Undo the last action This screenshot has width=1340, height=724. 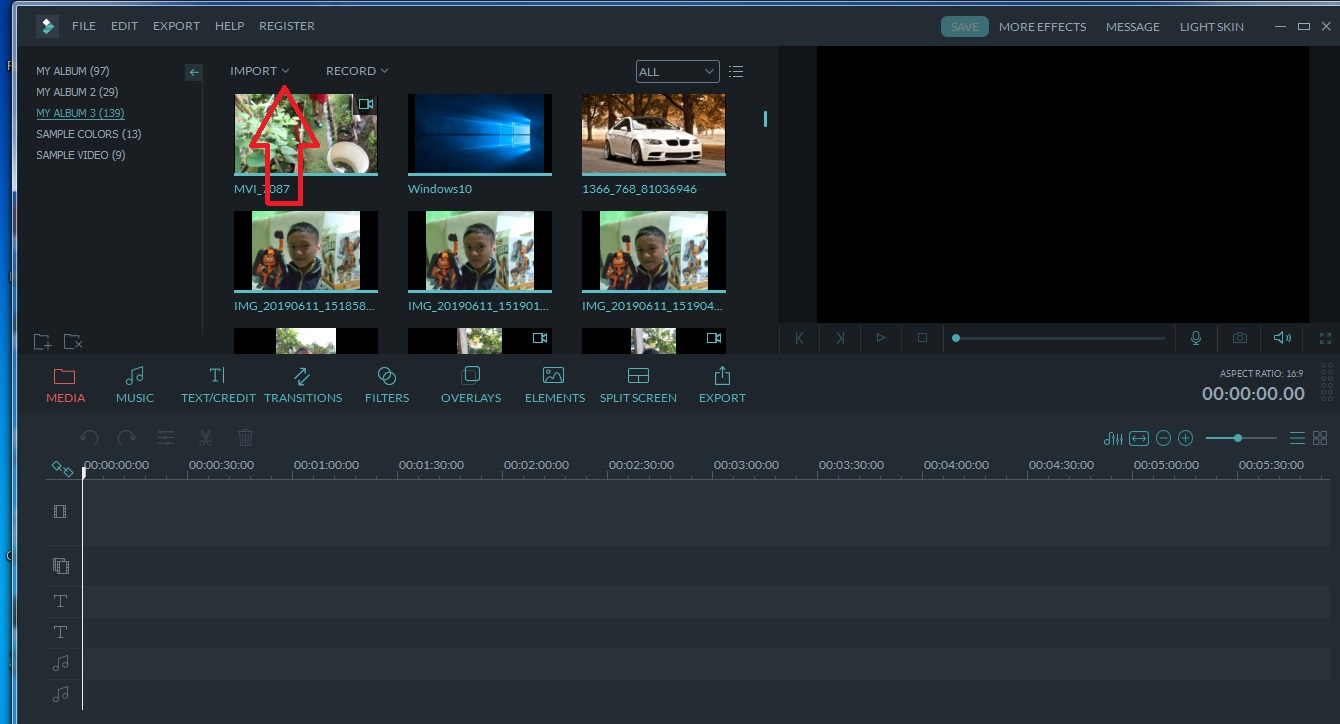pos(89,437)
